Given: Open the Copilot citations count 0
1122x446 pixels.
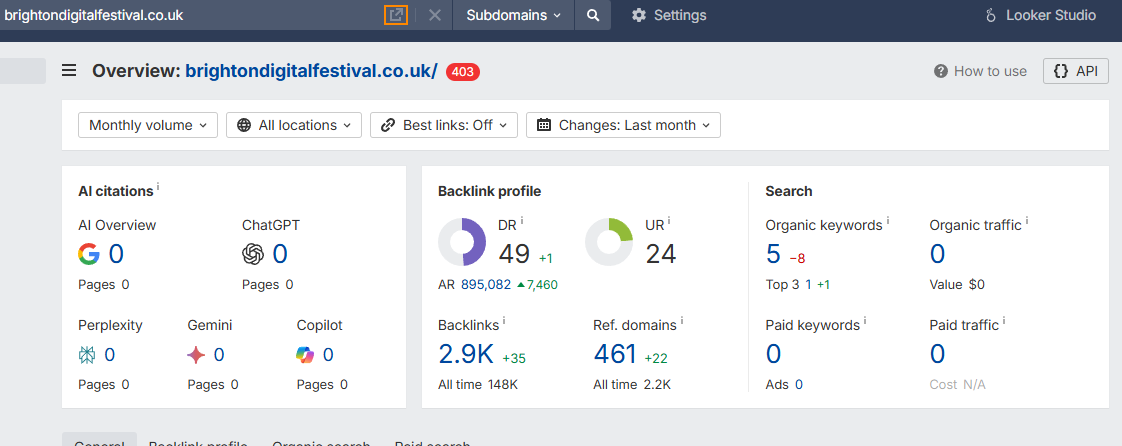Looking at the screenshot, I should pos(328,354).
